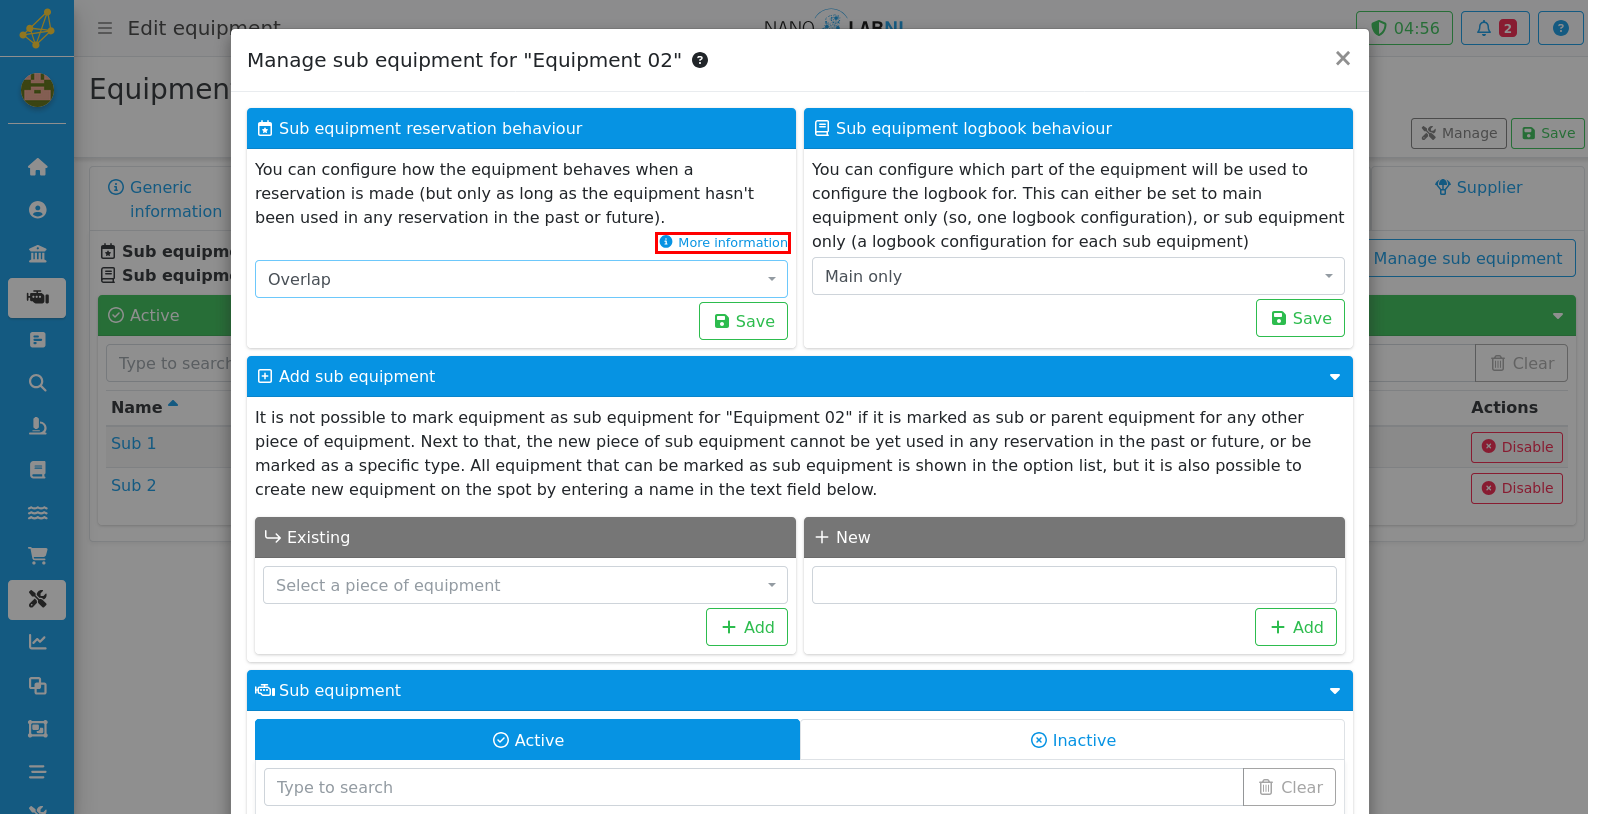Click Manage sub equipment button in background

[1467, 258]
